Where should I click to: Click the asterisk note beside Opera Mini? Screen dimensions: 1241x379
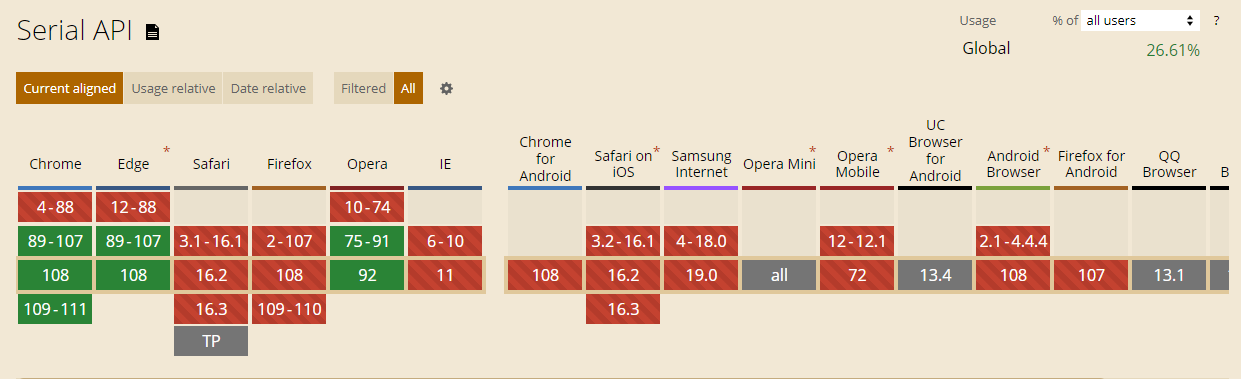[x=813, y=151]
